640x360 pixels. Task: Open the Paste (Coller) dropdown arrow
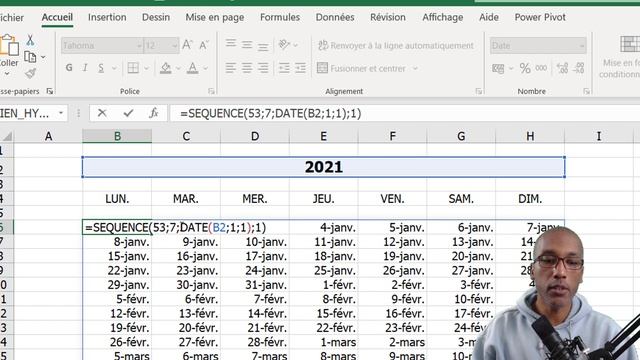point(7,74)
